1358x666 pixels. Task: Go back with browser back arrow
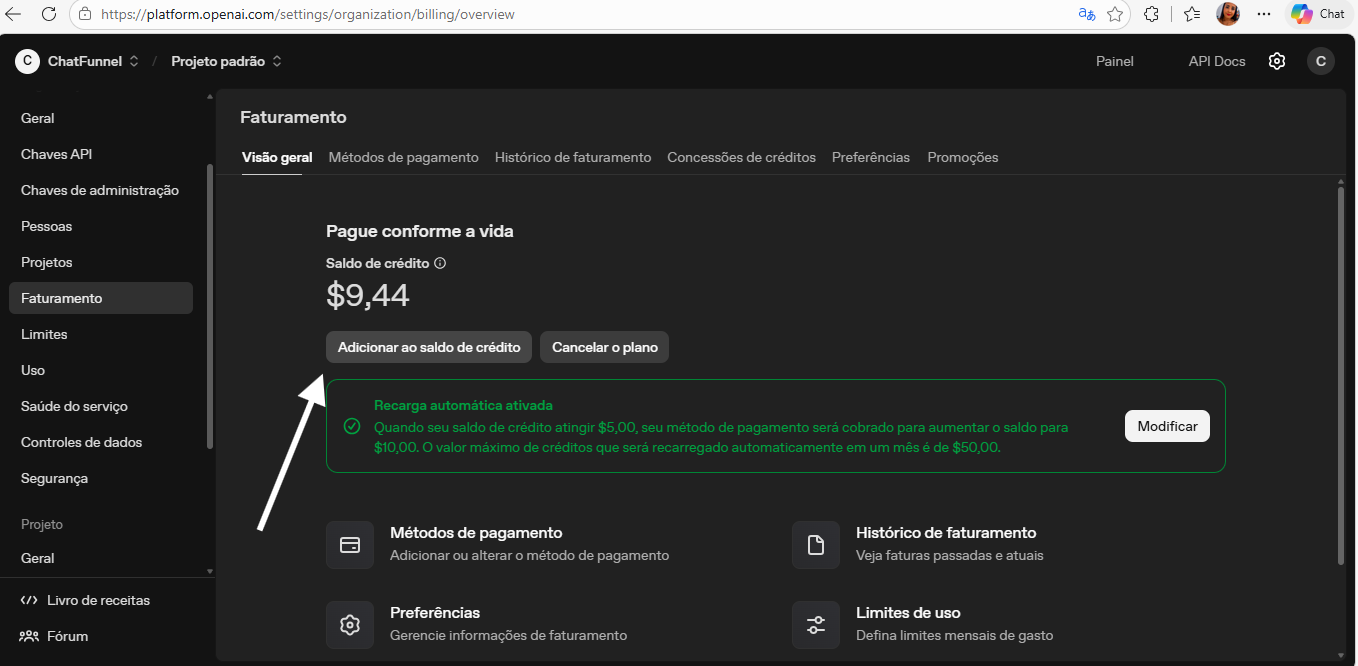coord(13,14)
